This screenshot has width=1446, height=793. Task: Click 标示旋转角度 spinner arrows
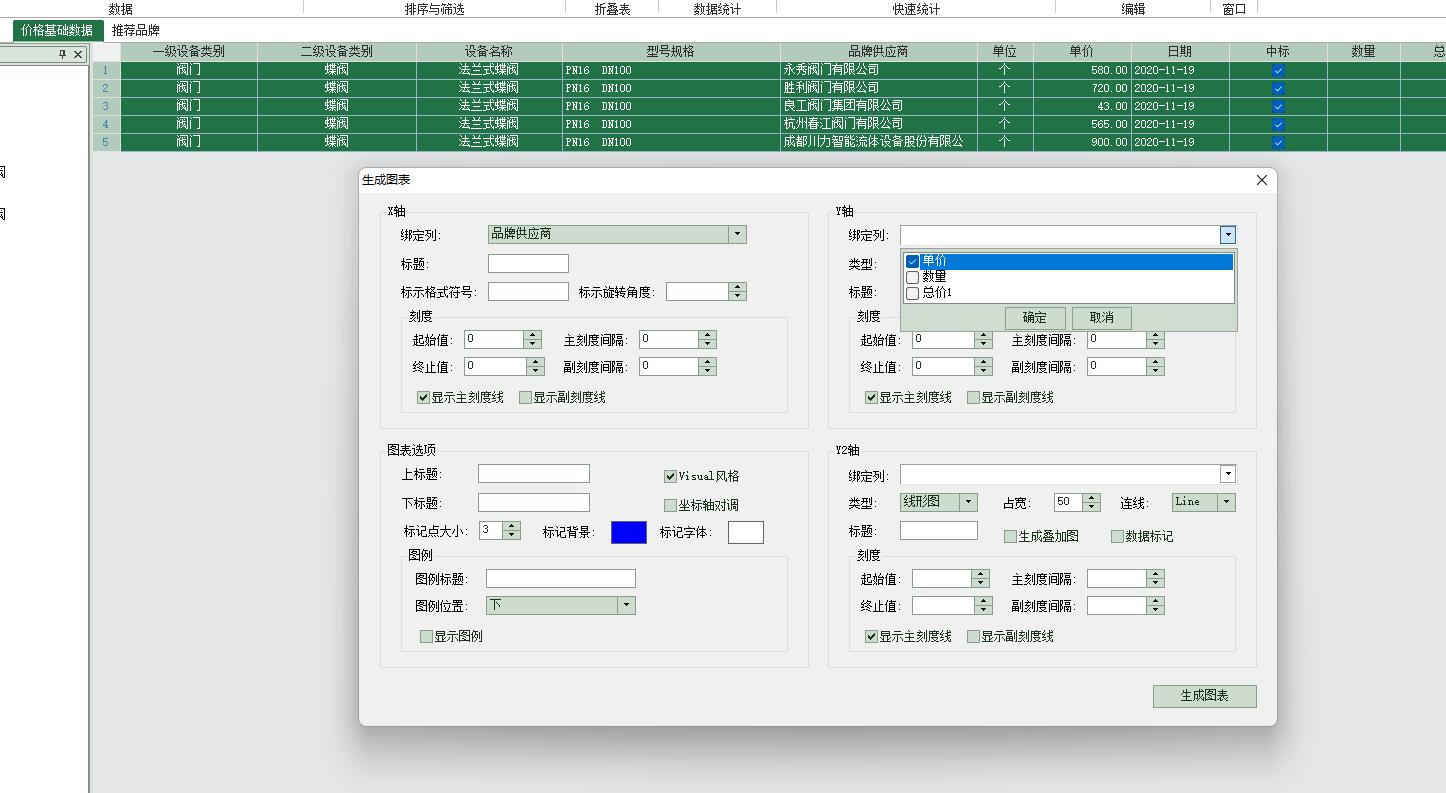[x=738, y=292]
